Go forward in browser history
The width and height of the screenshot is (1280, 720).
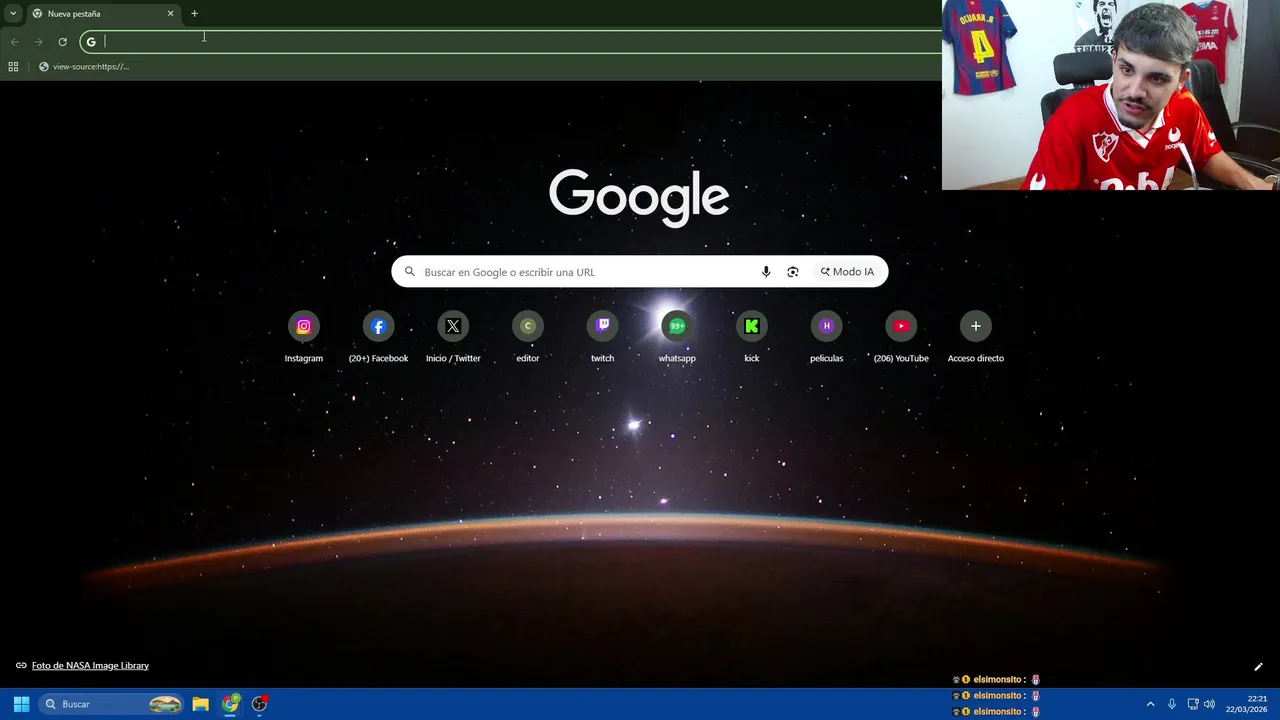(x=38, y=42)
